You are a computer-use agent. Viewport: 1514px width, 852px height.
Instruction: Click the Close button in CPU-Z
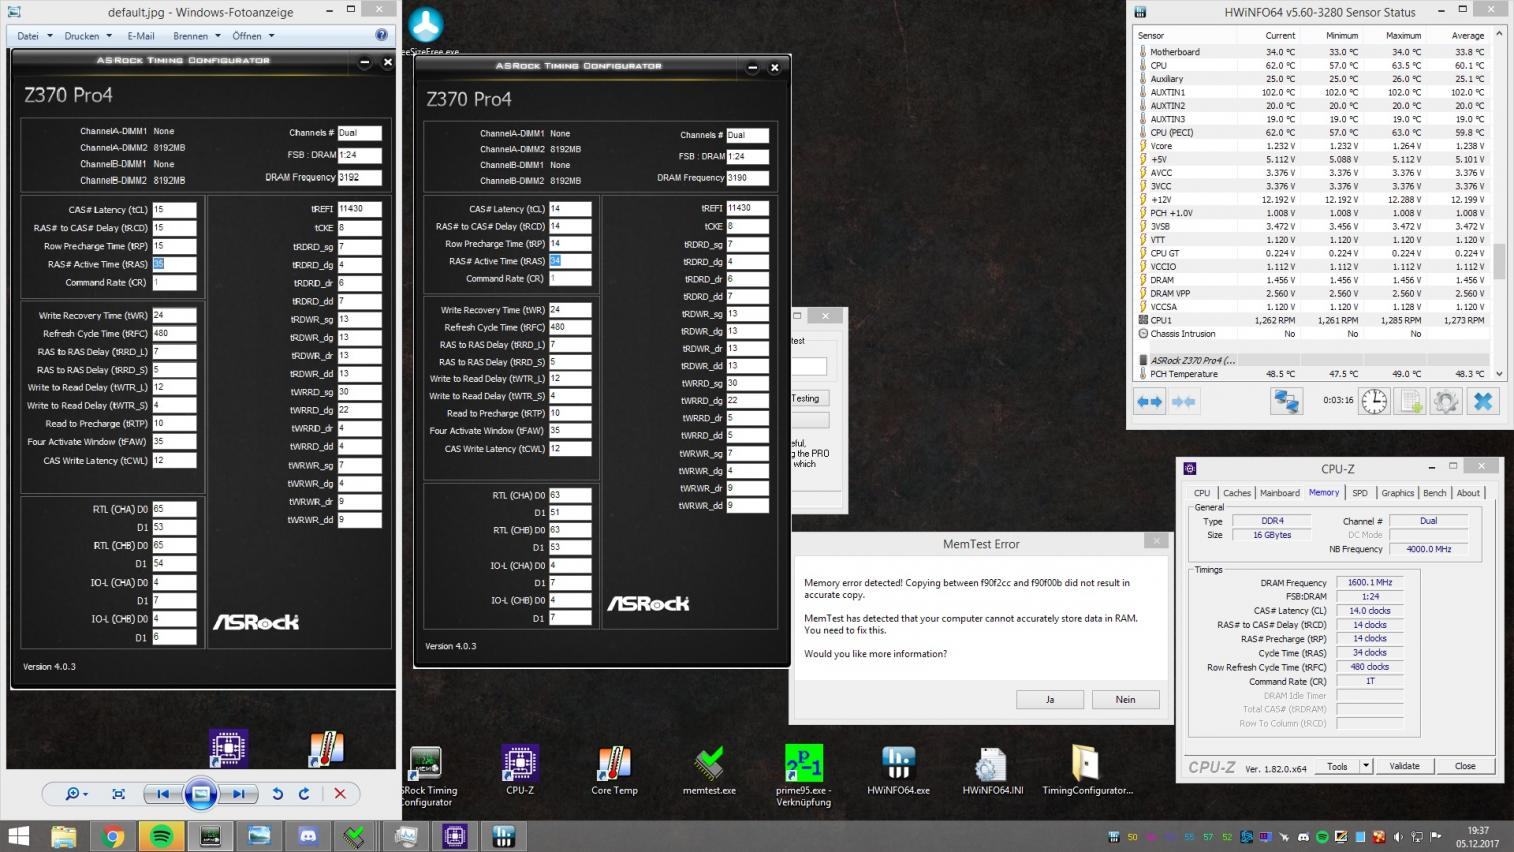1465,766
